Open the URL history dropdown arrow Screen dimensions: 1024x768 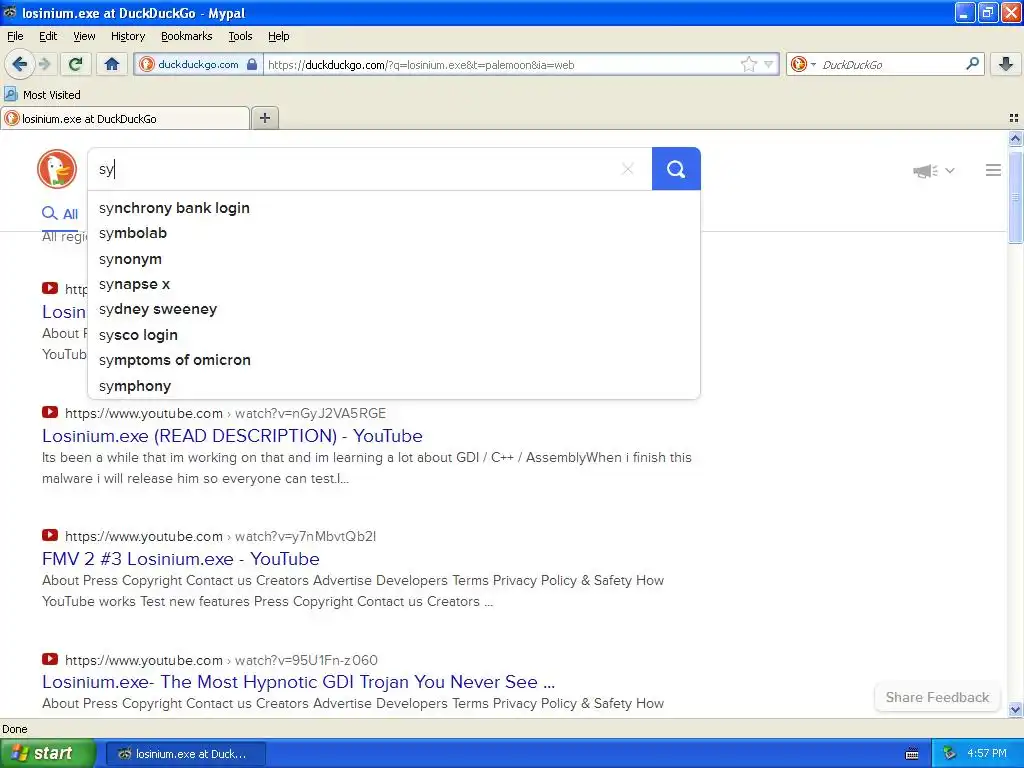tap(769, 64)
